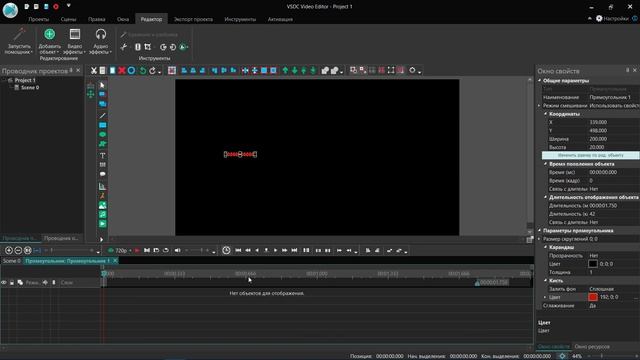Select the green Ellipse shape tool
640x360 pixels.
tap(102, 134)
